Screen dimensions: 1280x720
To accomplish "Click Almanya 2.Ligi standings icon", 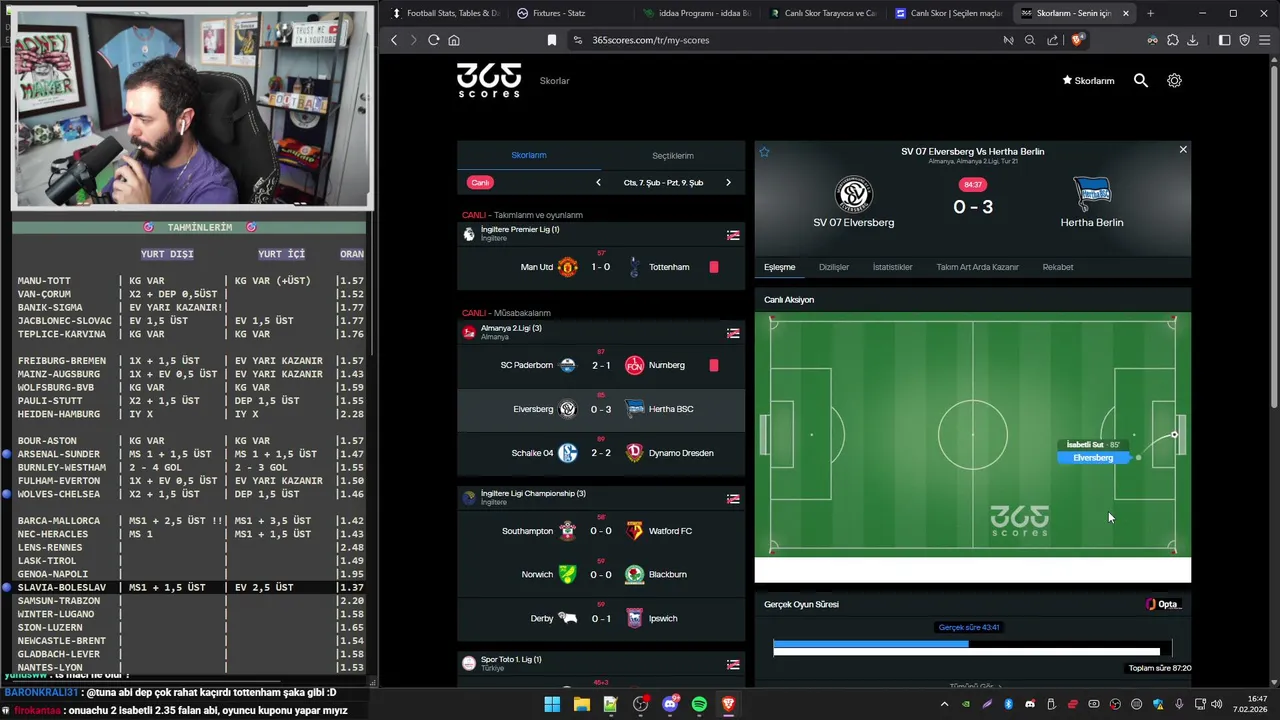I will 733,333.
